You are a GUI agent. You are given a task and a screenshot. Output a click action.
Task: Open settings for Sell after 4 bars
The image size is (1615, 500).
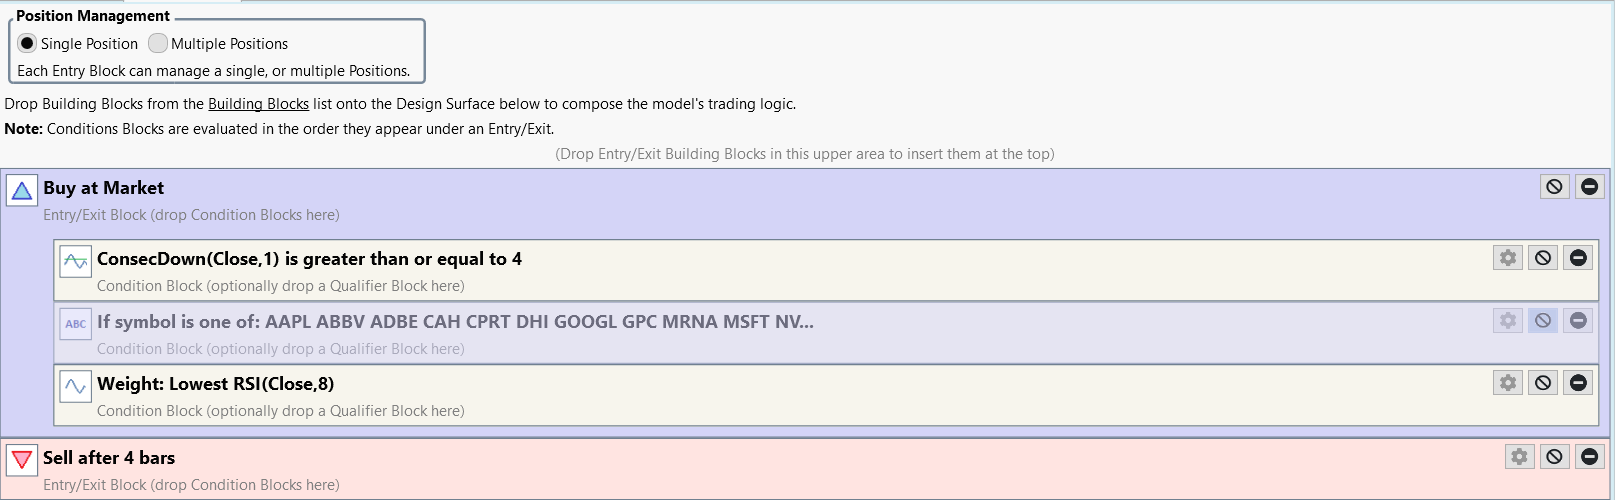pyautogui.click(x=1519, y=456)
